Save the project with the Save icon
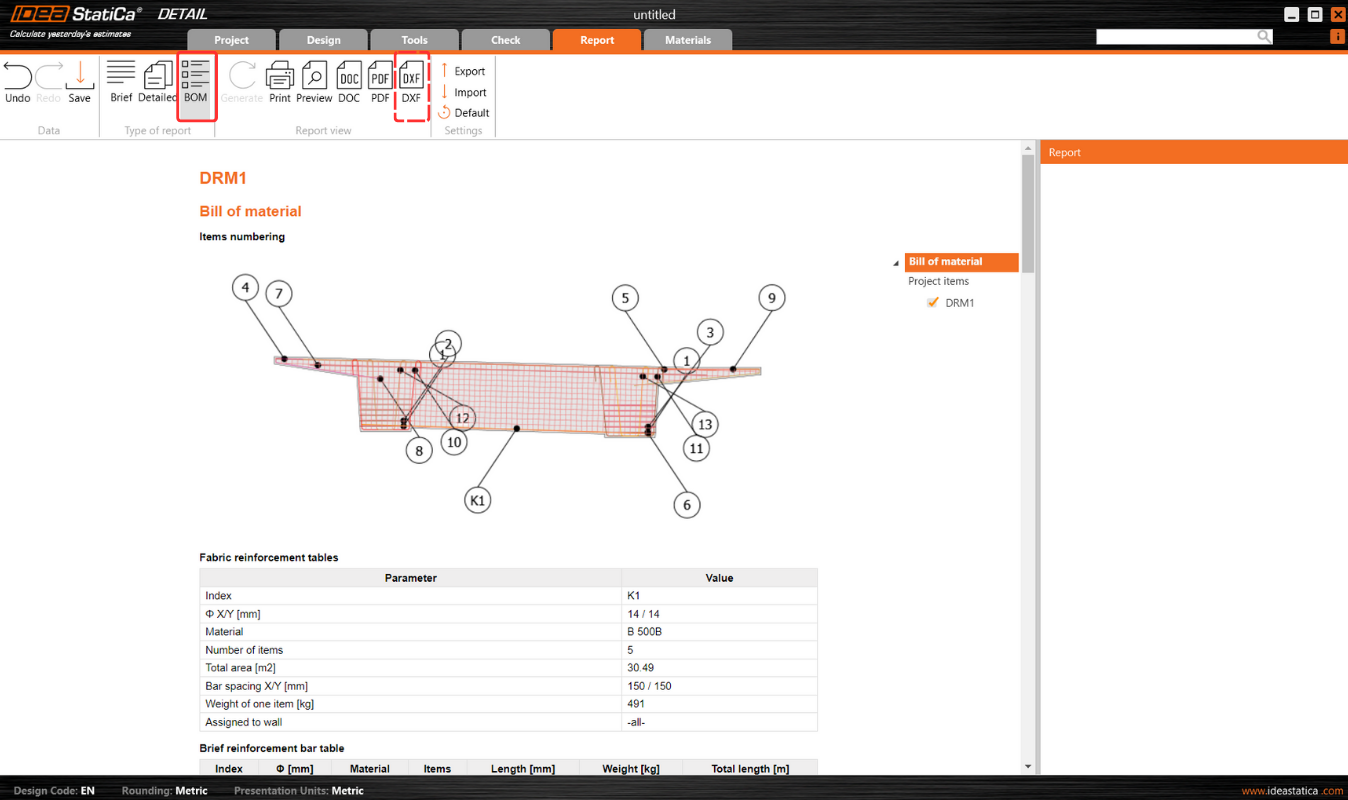The height and width of the screenshot is (800, 1348). point(80,75)
